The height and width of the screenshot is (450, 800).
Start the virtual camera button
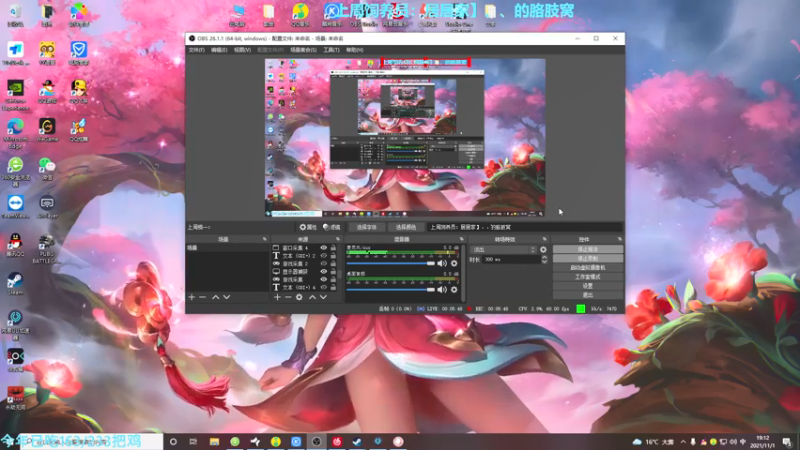point(588,267)
